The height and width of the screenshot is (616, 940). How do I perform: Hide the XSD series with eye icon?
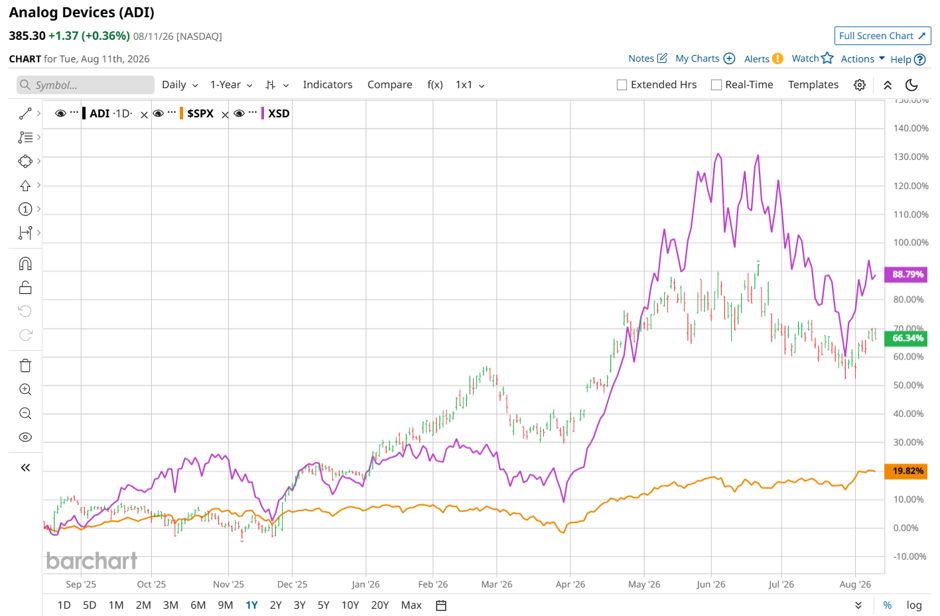239,113
